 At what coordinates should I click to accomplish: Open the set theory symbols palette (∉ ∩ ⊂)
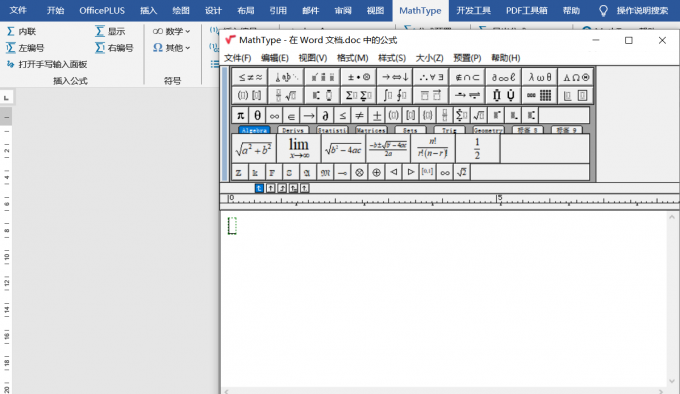[x=467, y=77]
